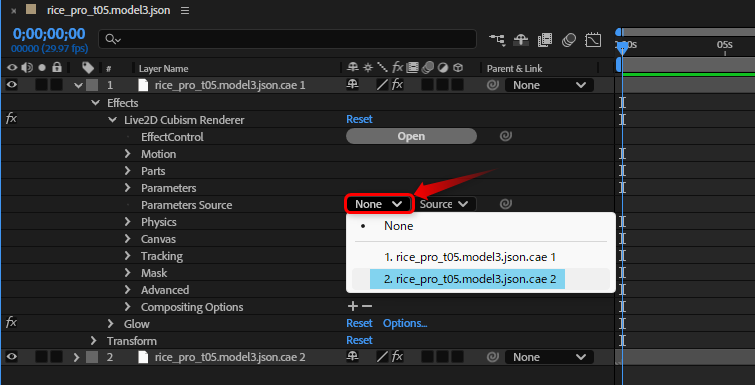Toggle the quality switch on layer 1
Screen dimensions: 755x385
382,85
